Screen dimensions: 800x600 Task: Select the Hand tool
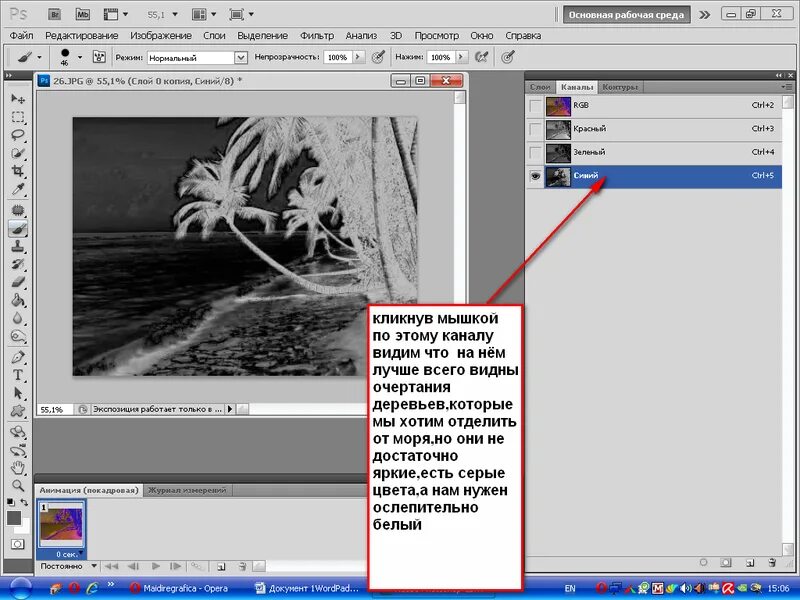pos(18,467)
